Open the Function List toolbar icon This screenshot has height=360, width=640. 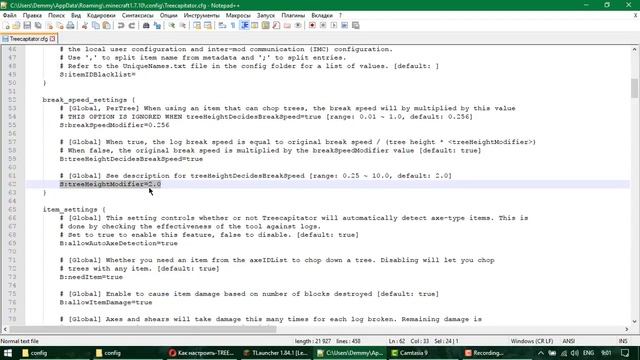[276, 25]
